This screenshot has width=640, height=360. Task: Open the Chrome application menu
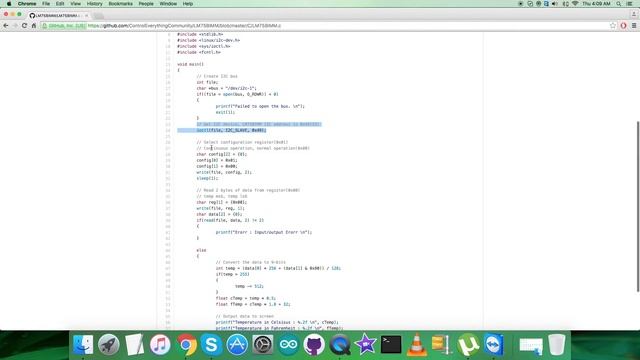tap(27, 4)
